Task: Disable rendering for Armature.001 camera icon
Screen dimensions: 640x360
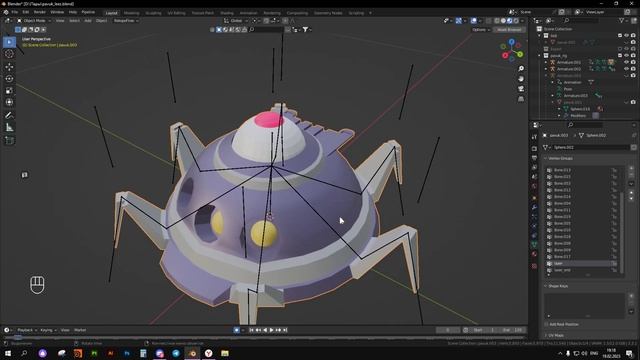Action: tap(633, 62)
